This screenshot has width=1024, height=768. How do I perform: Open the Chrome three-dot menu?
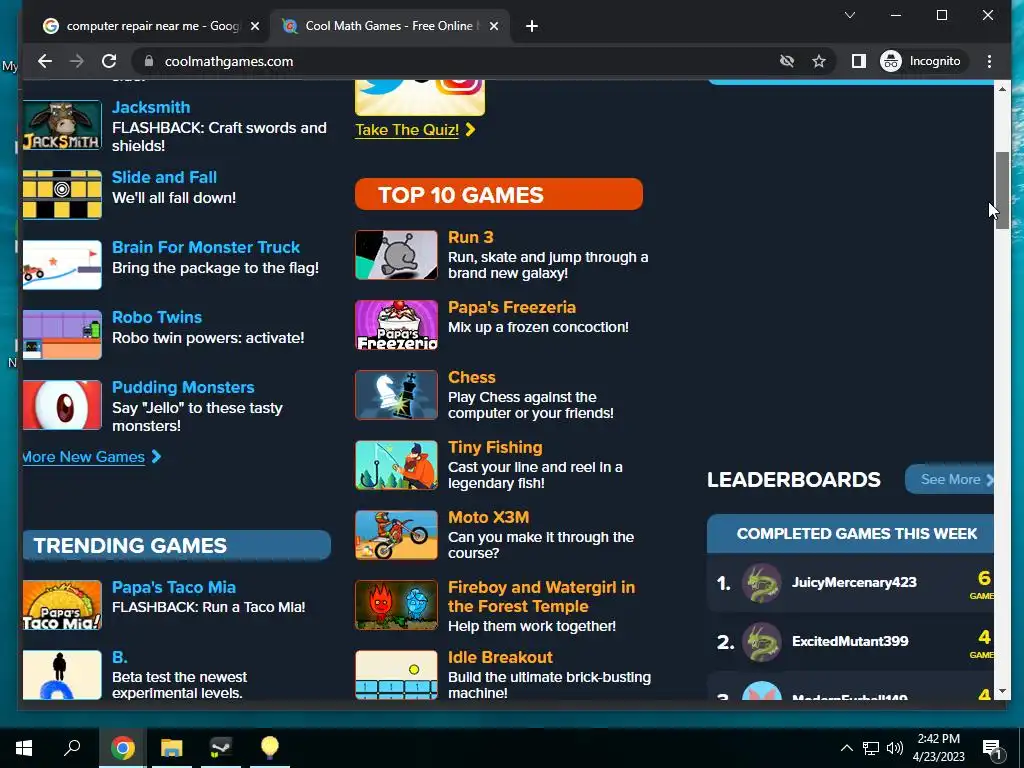[989, 61]
